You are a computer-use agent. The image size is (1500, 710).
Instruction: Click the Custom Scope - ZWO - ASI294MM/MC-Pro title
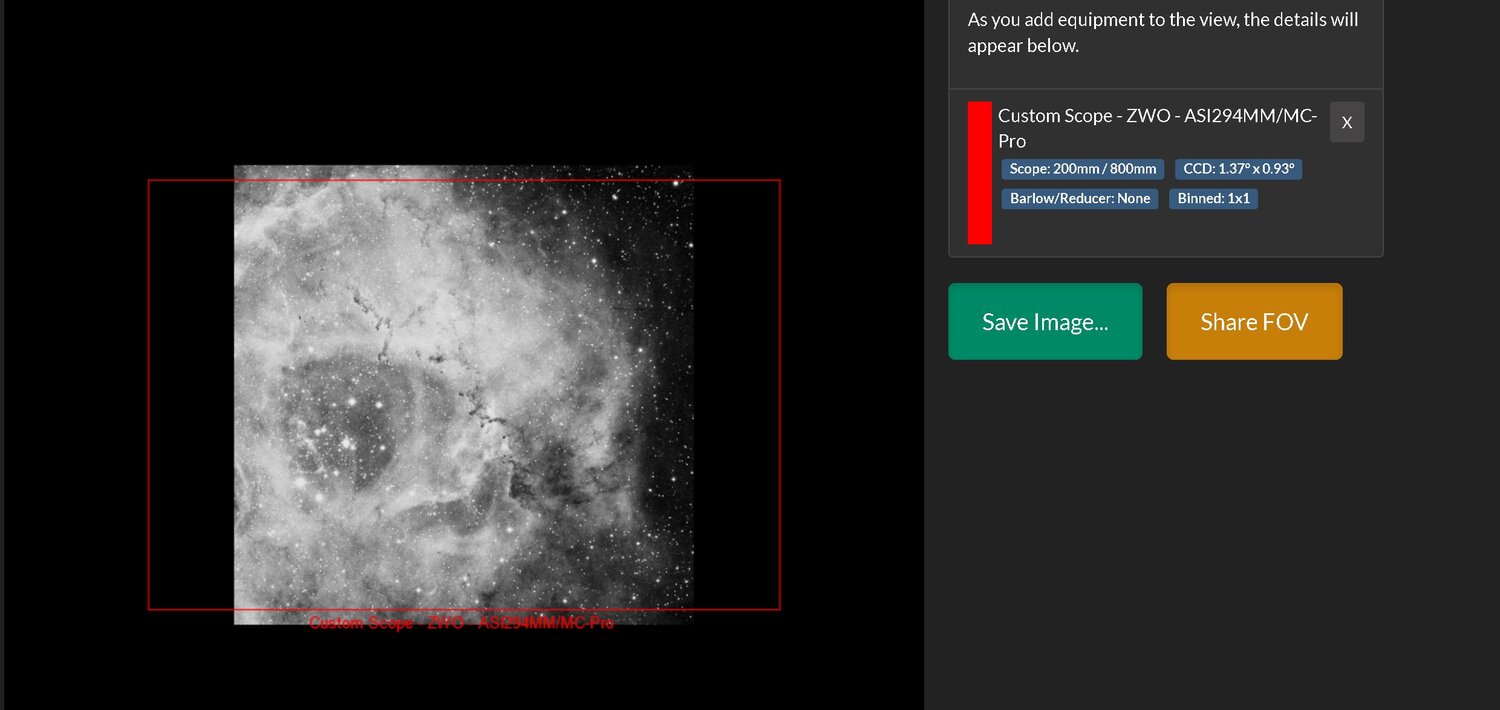point(1158,128)
